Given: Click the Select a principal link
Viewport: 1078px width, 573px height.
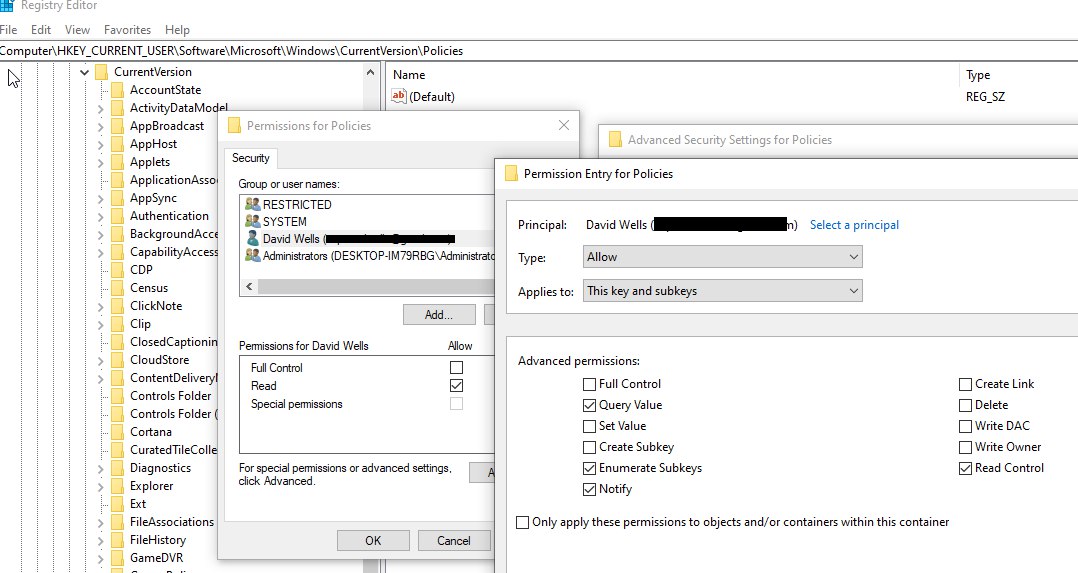Looking at the screenshot, I should coord(854,225).
